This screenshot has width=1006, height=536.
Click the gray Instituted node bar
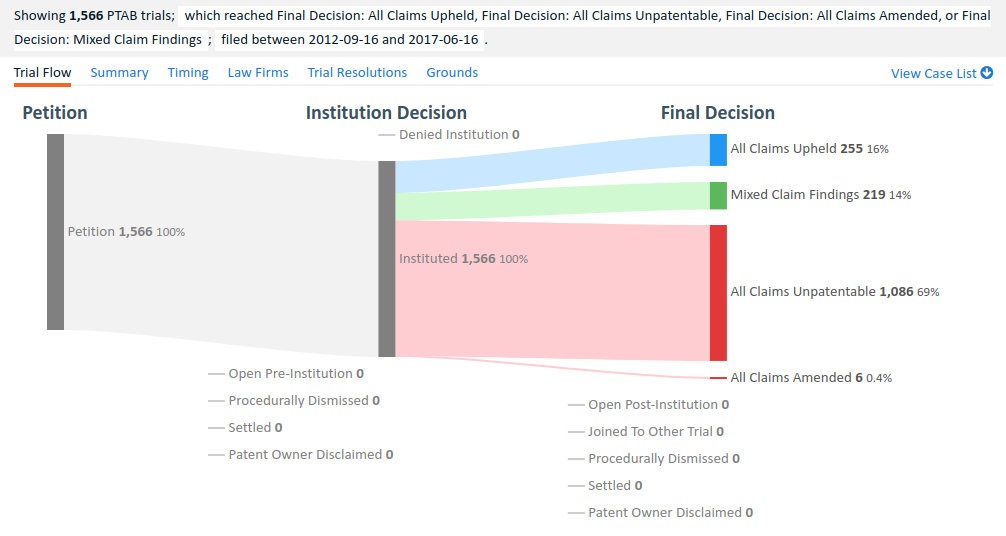point(387,258)
